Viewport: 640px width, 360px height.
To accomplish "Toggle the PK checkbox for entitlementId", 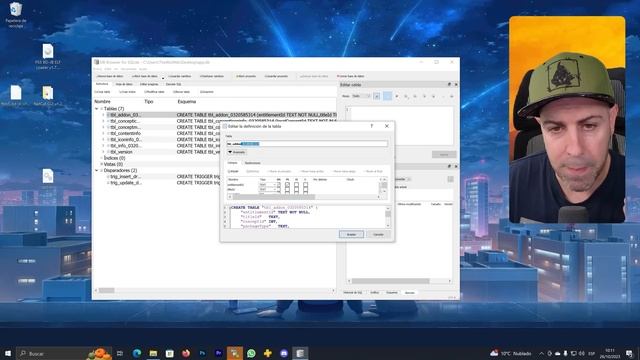I will pyautogui.click(x=287, y=185).
